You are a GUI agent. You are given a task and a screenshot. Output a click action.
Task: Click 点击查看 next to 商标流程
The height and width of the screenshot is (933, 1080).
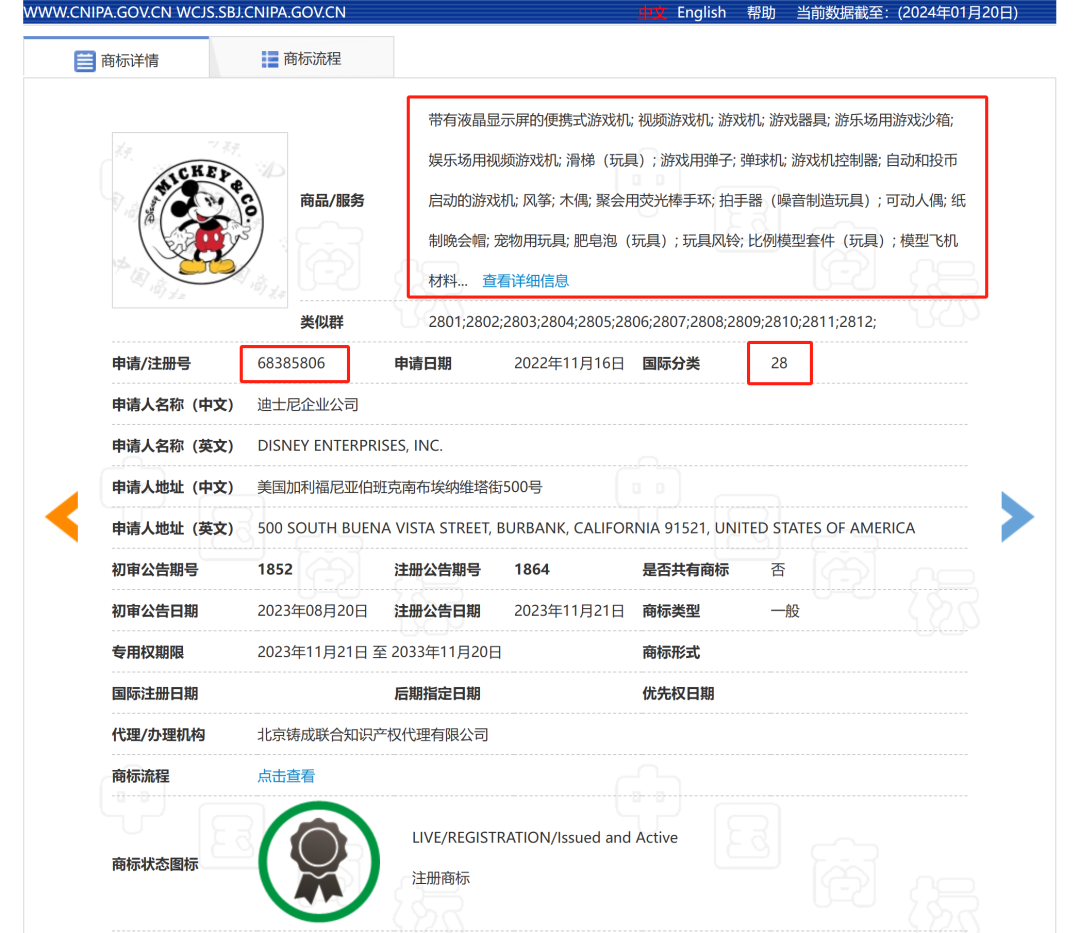tap(286, 776)
